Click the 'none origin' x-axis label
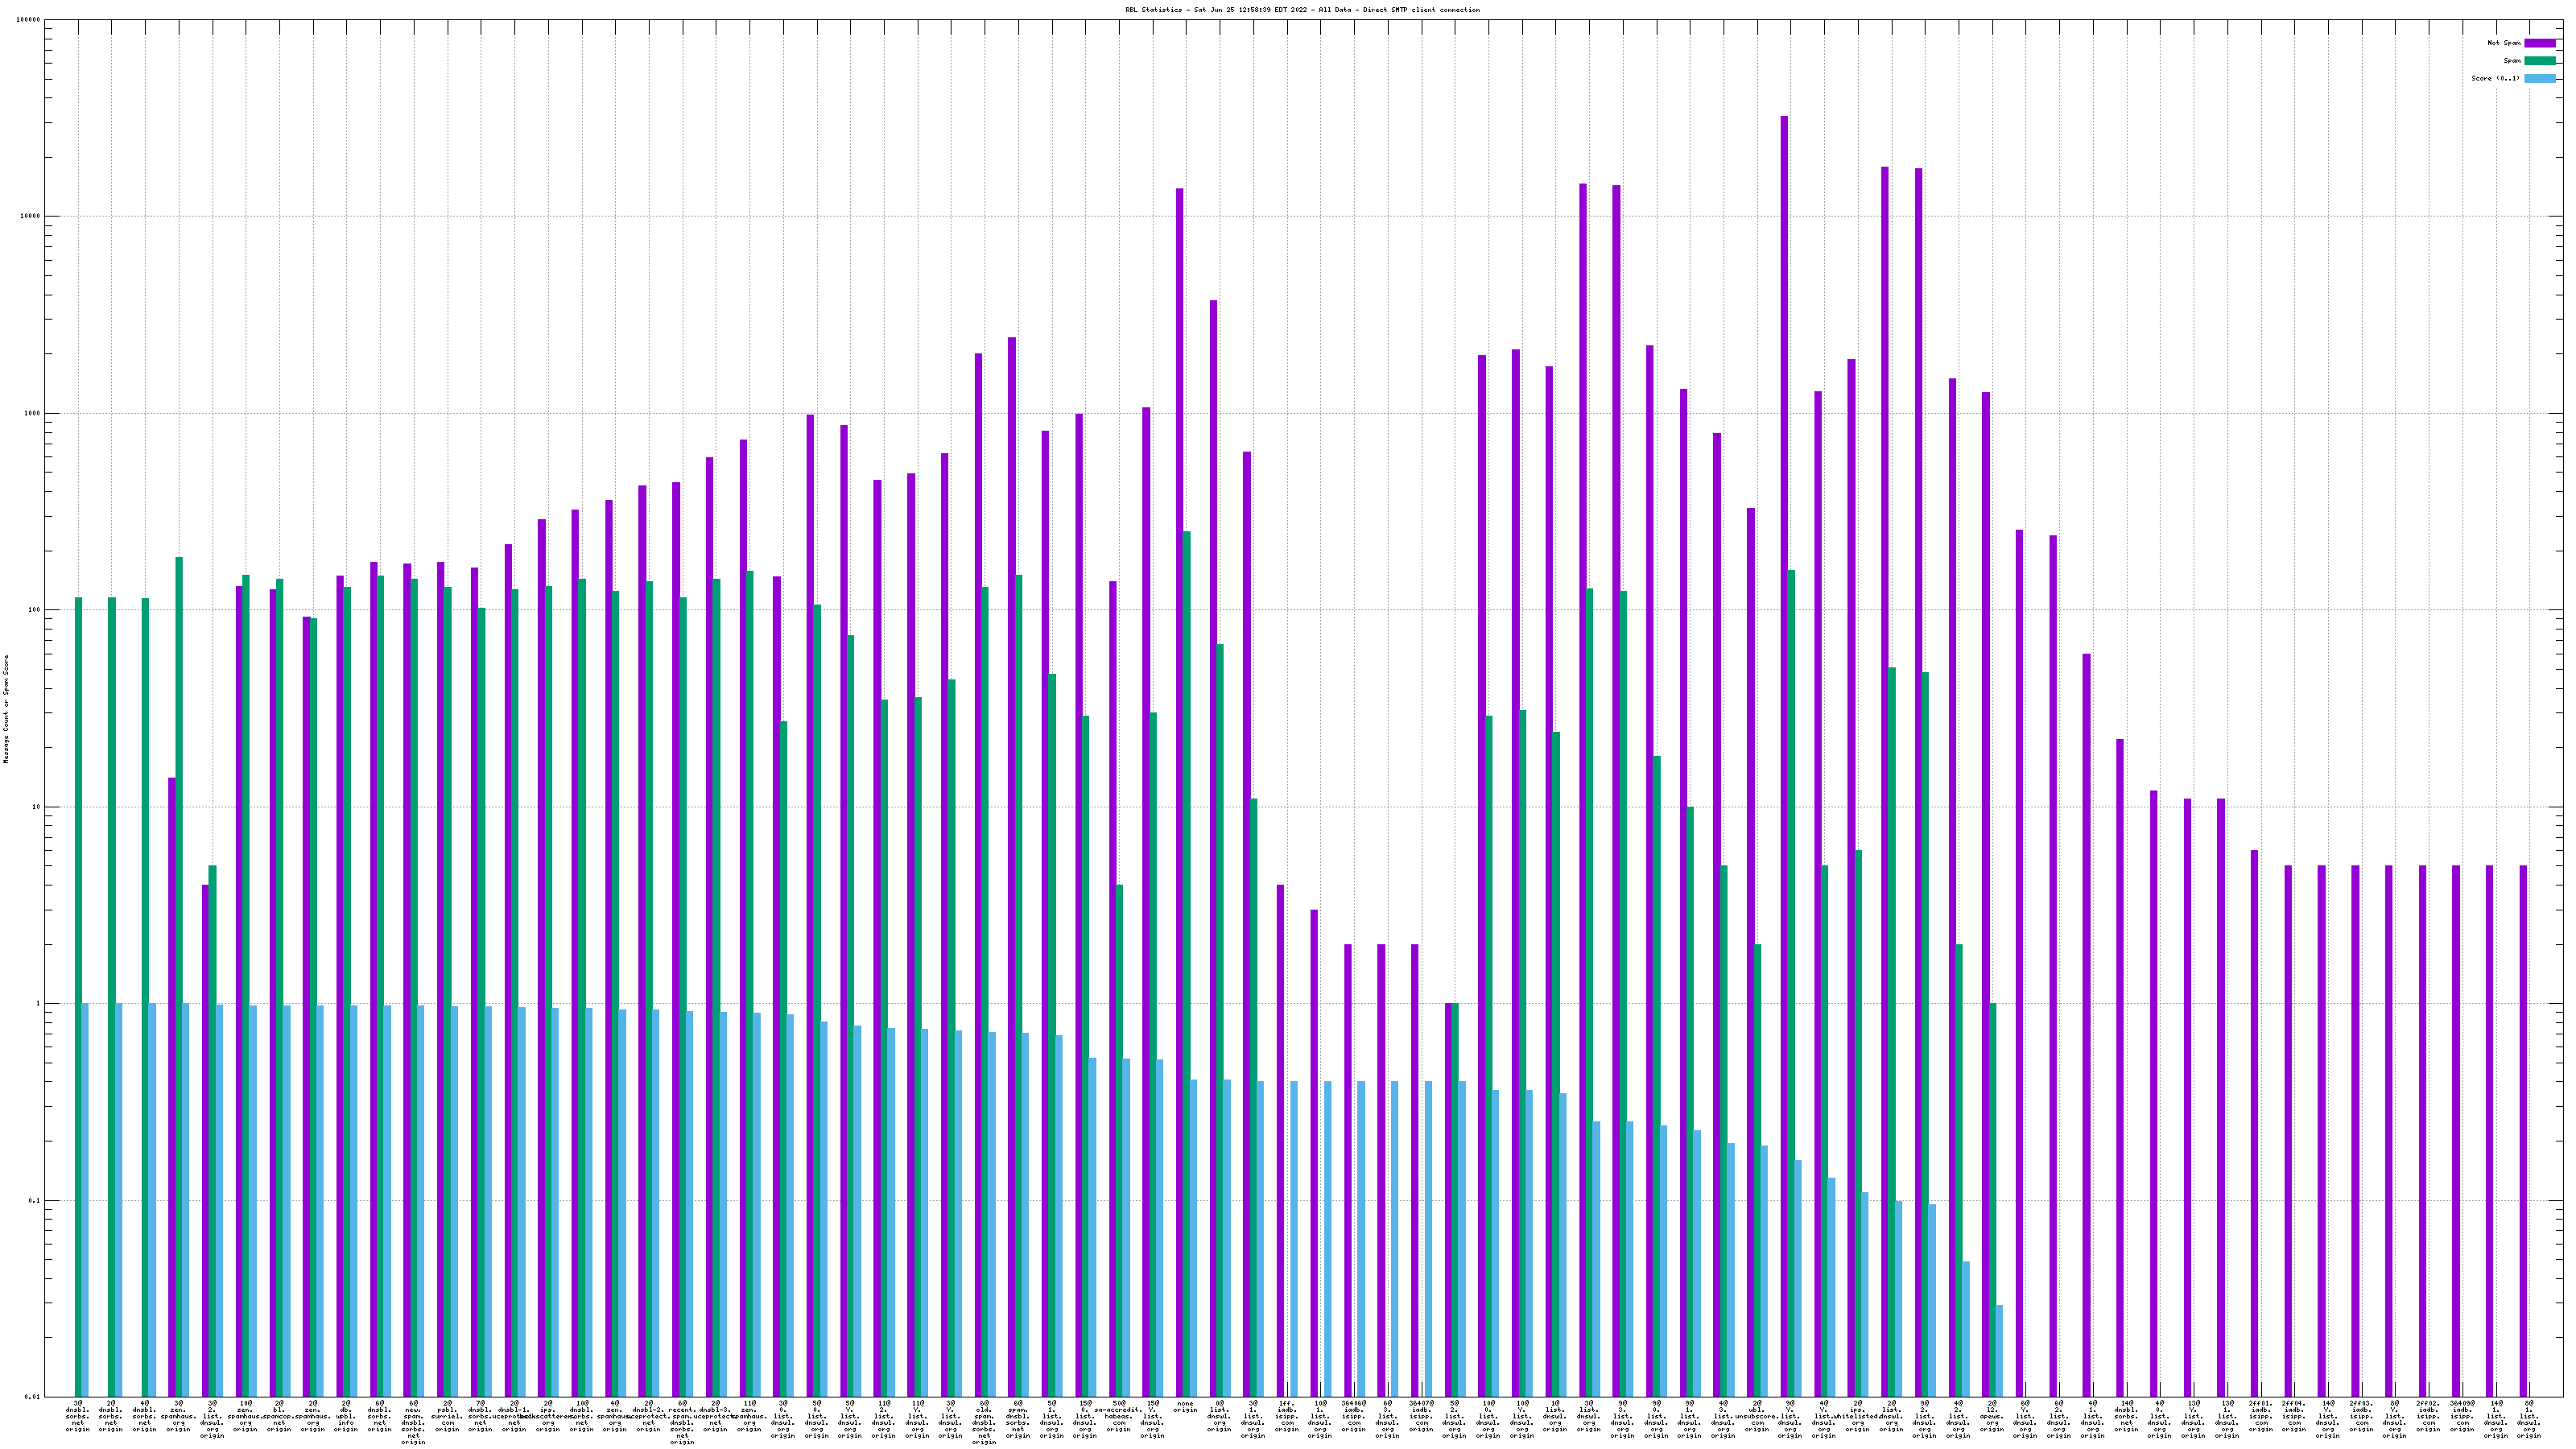Screen dimensions: 2576x1449 [1185, 1407]
